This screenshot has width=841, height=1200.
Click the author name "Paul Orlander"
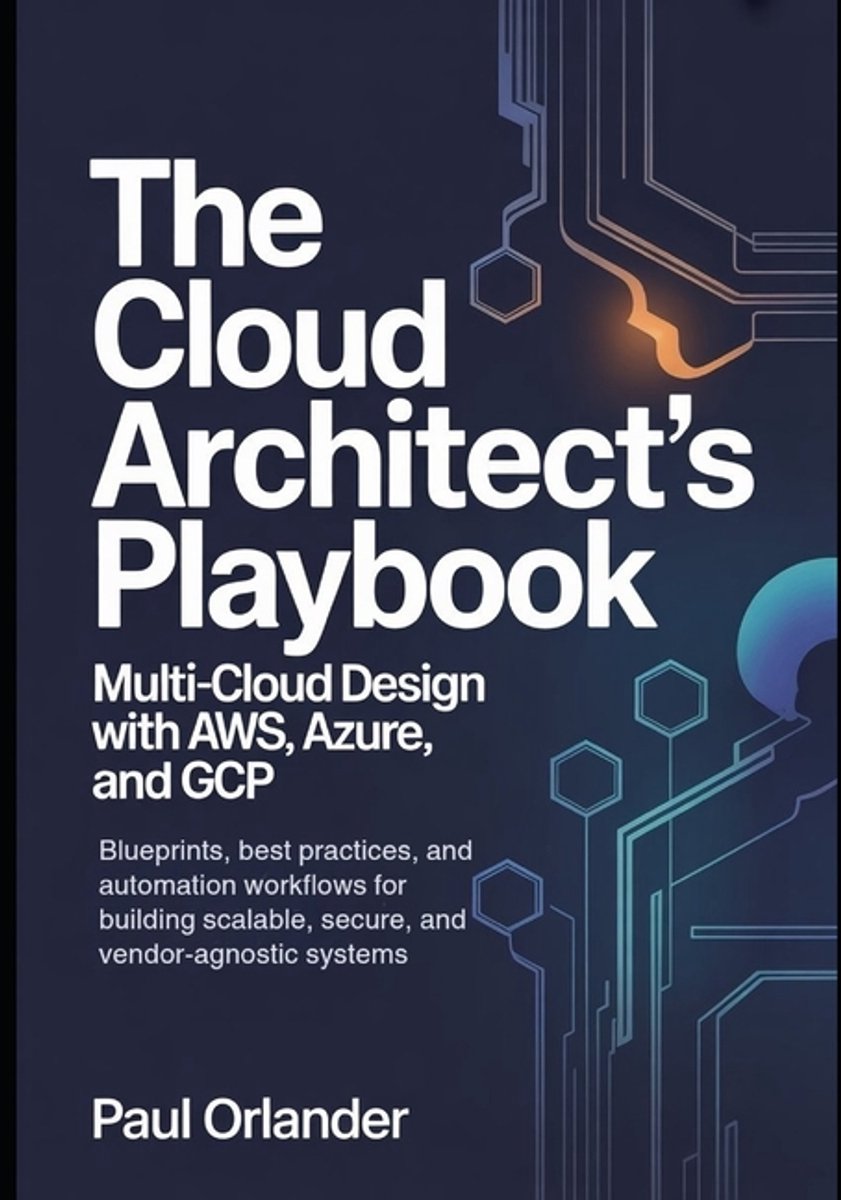click(x=250, y=1119)
